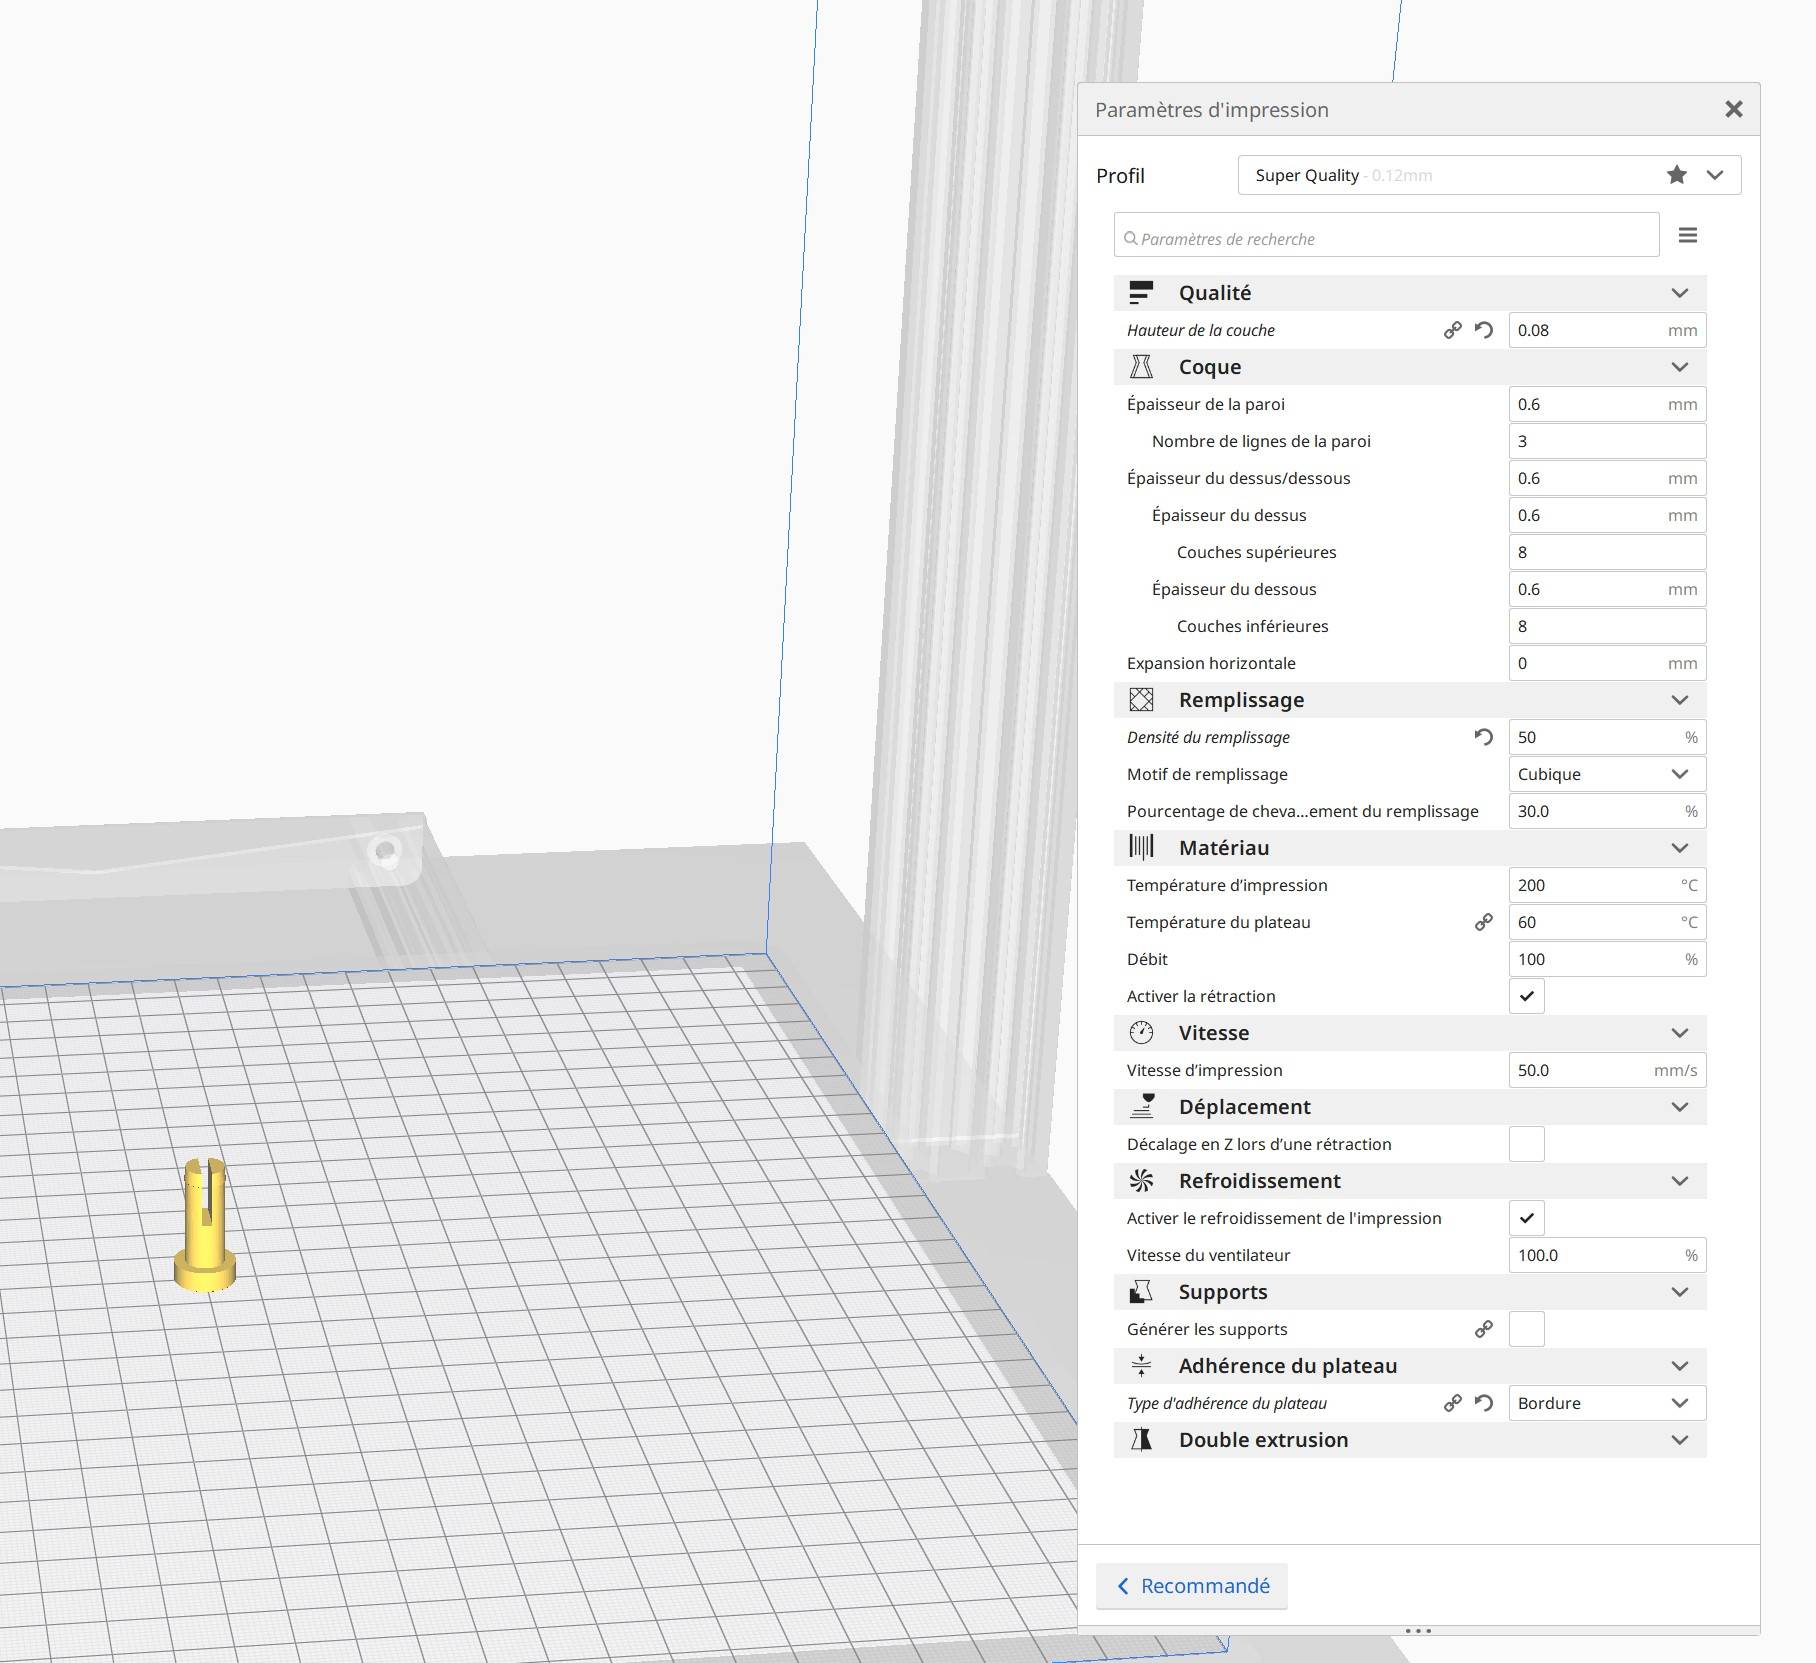Image resolution: width=1816 pixels, height=1663 pixels.
Task: Reset Type d'adhérence du plateau value
Action: (1484, 1403)
